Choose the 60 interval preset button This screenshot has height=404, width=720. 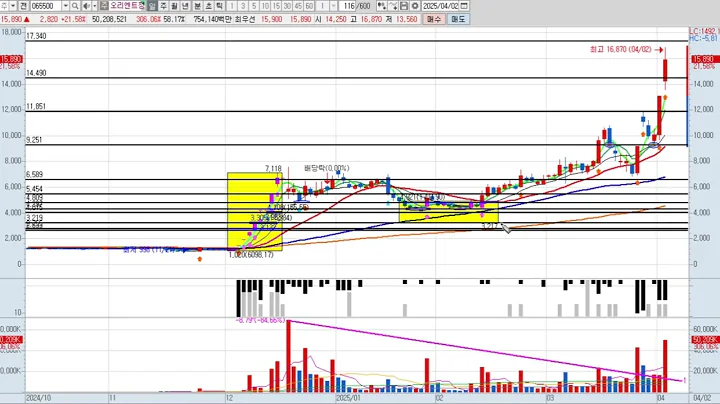click(x=309, y=6)
